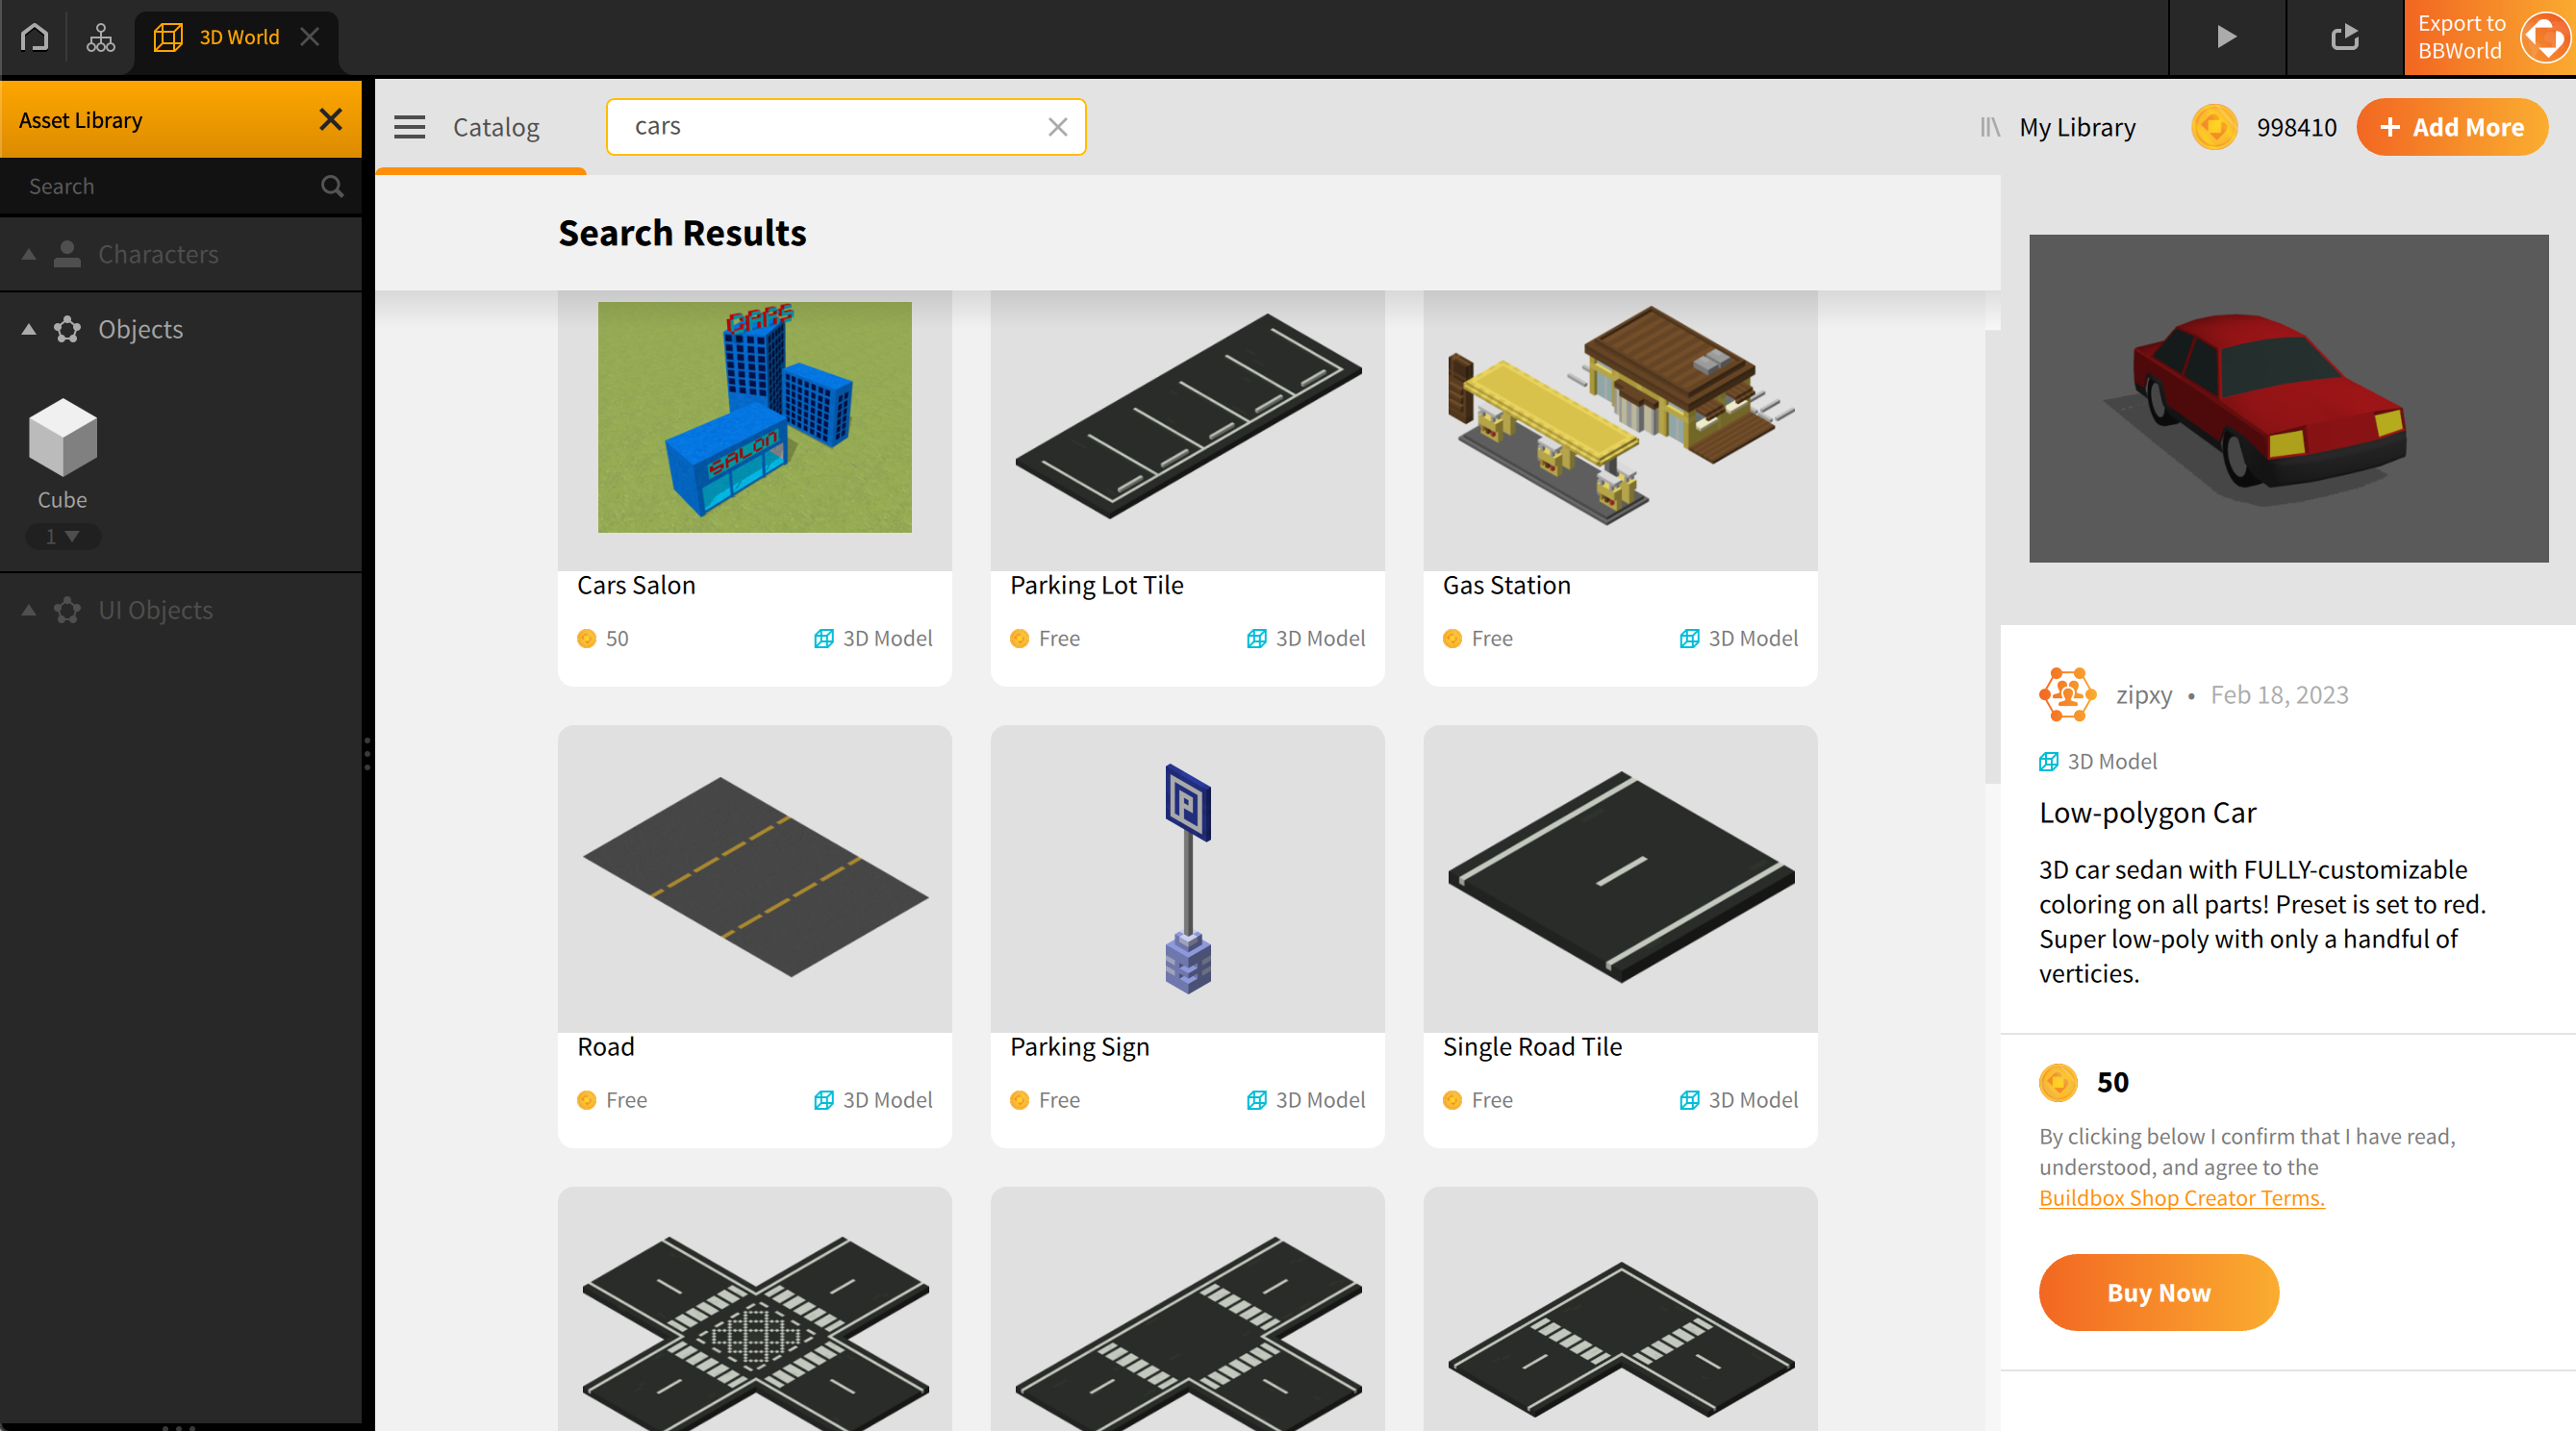This screenshot has height=1431, width=2576.
Task: Expand the UI Objects section
Action: [x=29, y=610]
